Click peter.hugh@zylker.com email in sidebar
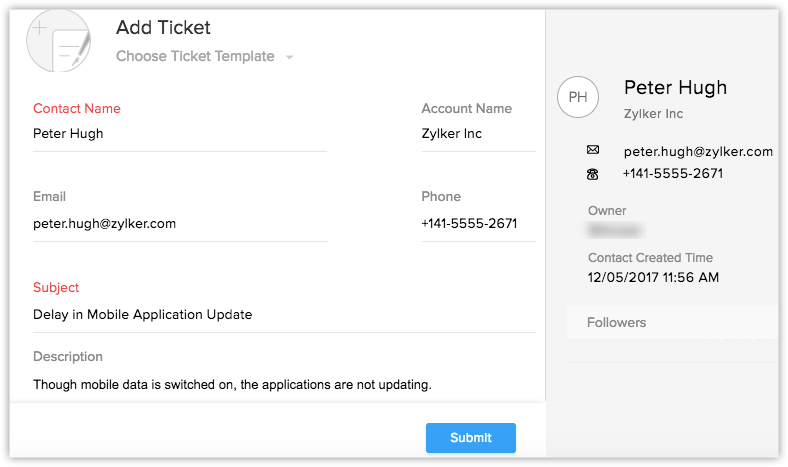The image size is (788, 467). (697, 152)
